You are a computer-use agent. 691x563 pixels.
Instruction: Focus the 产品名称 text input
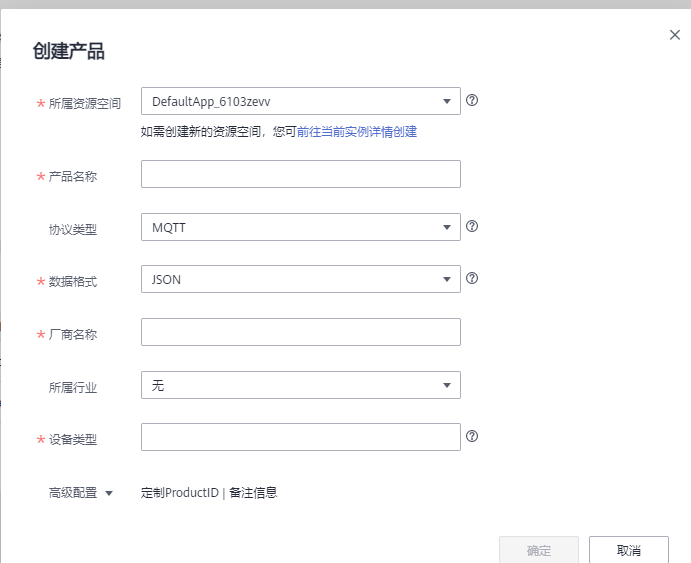point(300,174)
